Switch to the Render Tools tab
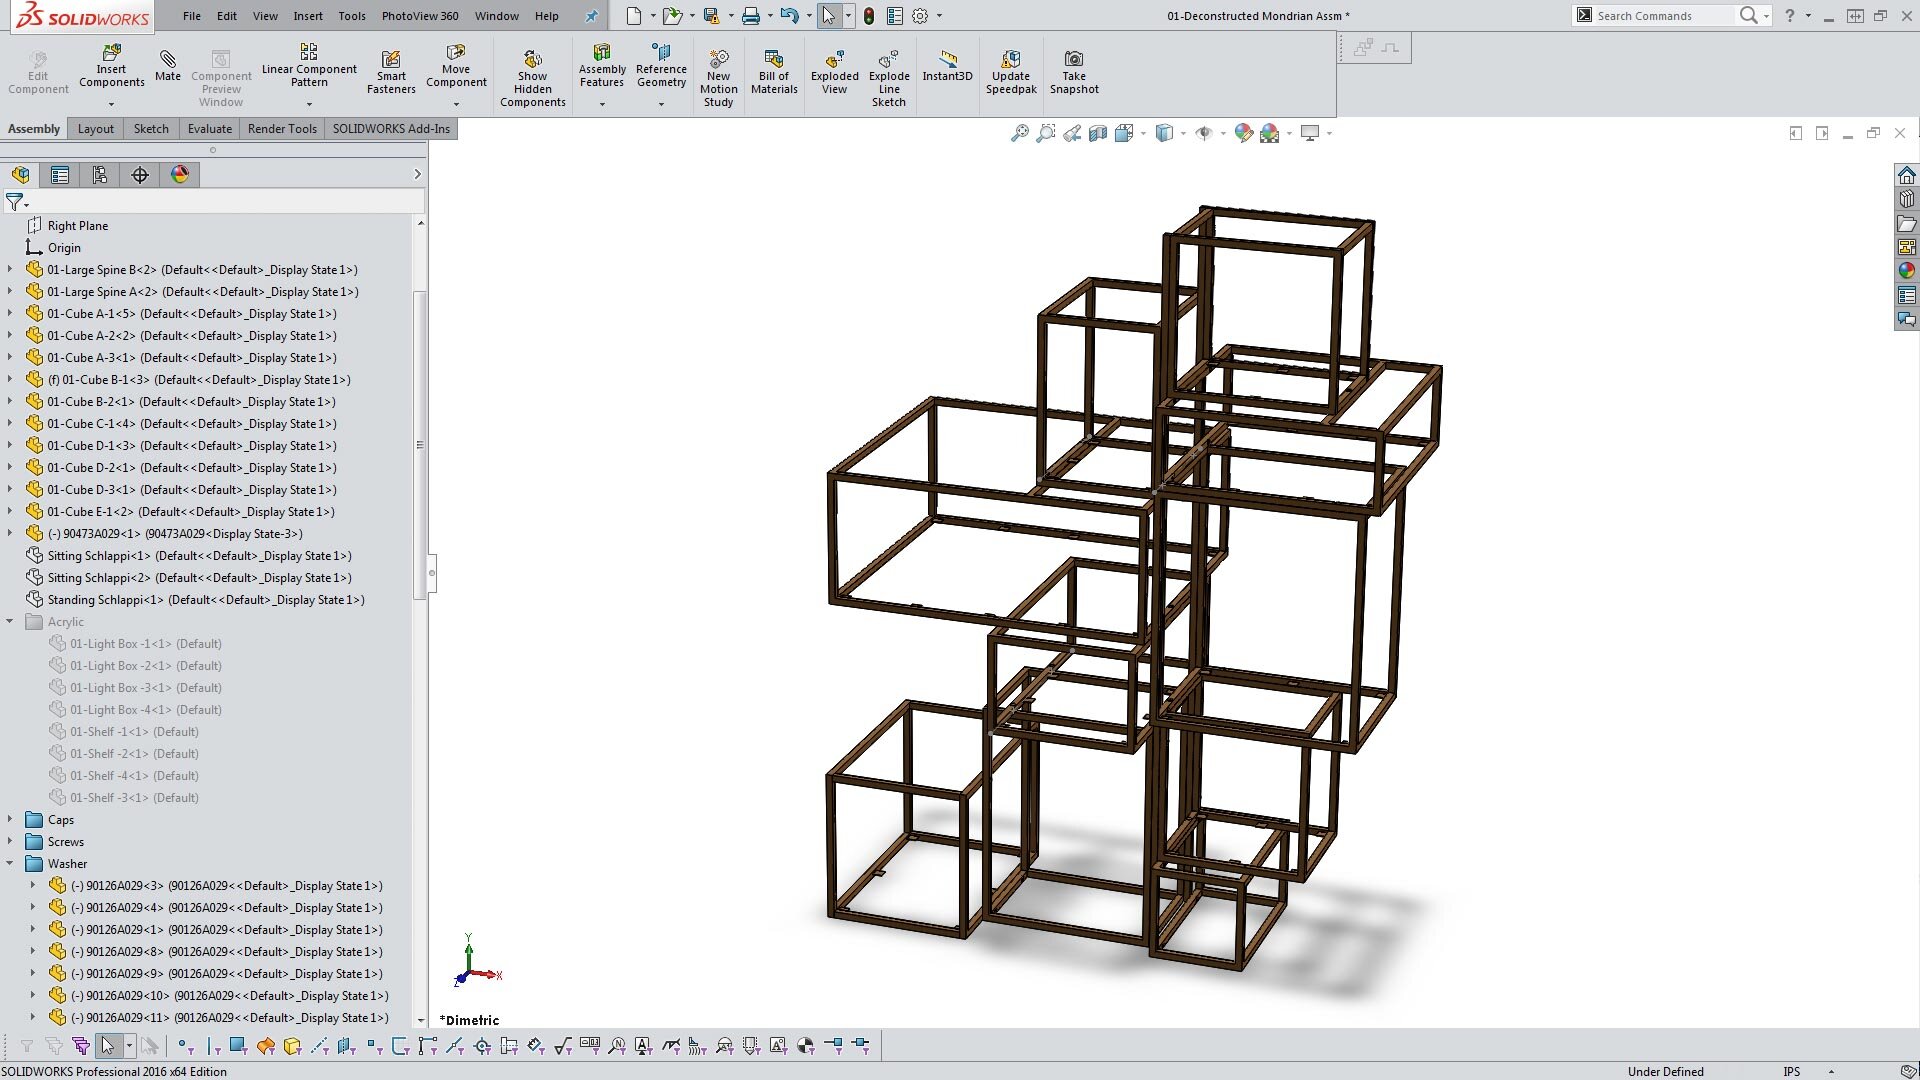 pyautogui.click(x=282, y=129)
